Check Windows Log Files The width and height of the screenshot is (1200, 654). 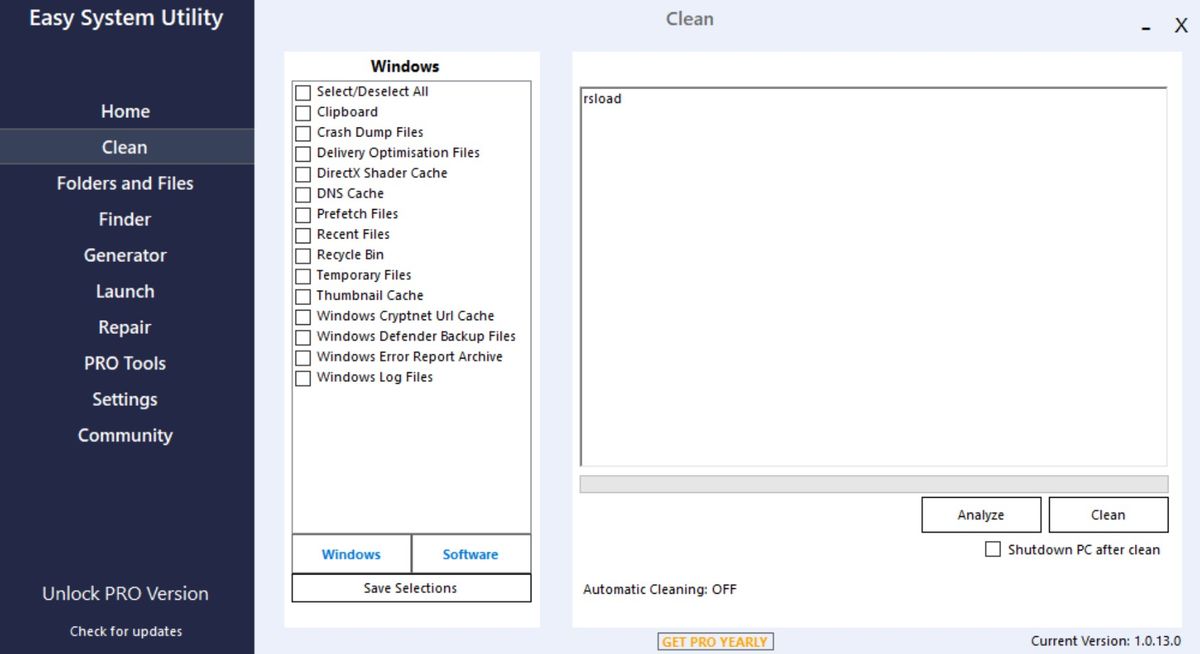pyautogui.click(x=304, y=377)
